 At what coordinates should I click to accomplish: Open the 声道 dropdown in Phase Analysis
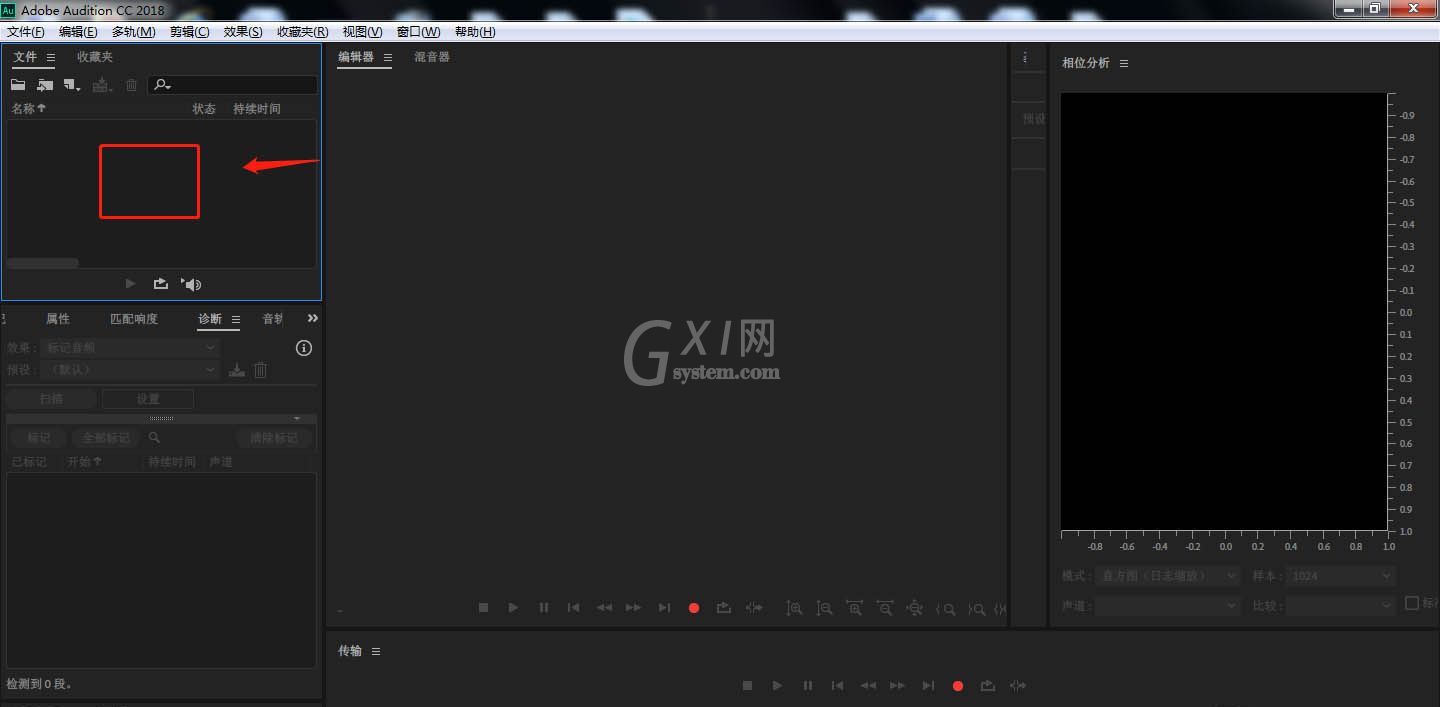tap(1168, 605)
